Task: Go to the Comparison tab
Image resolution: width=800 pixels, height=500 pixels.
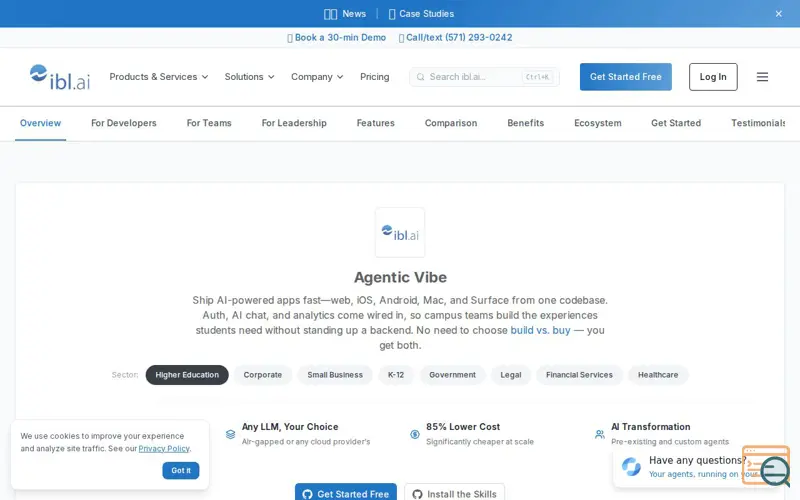Action: tap(451, 123)
